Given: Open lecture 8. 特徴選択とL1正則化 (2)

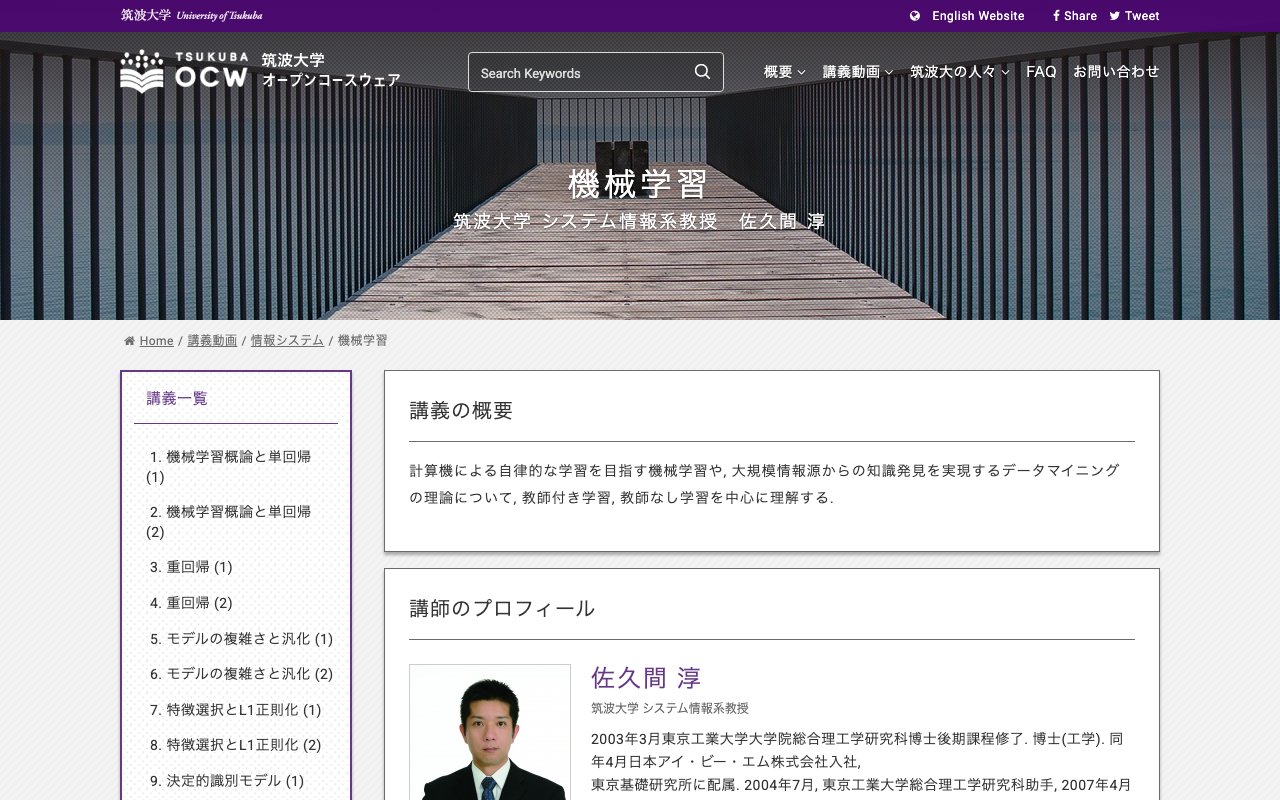Looking at the screenshot, I should tap(236, 745).
